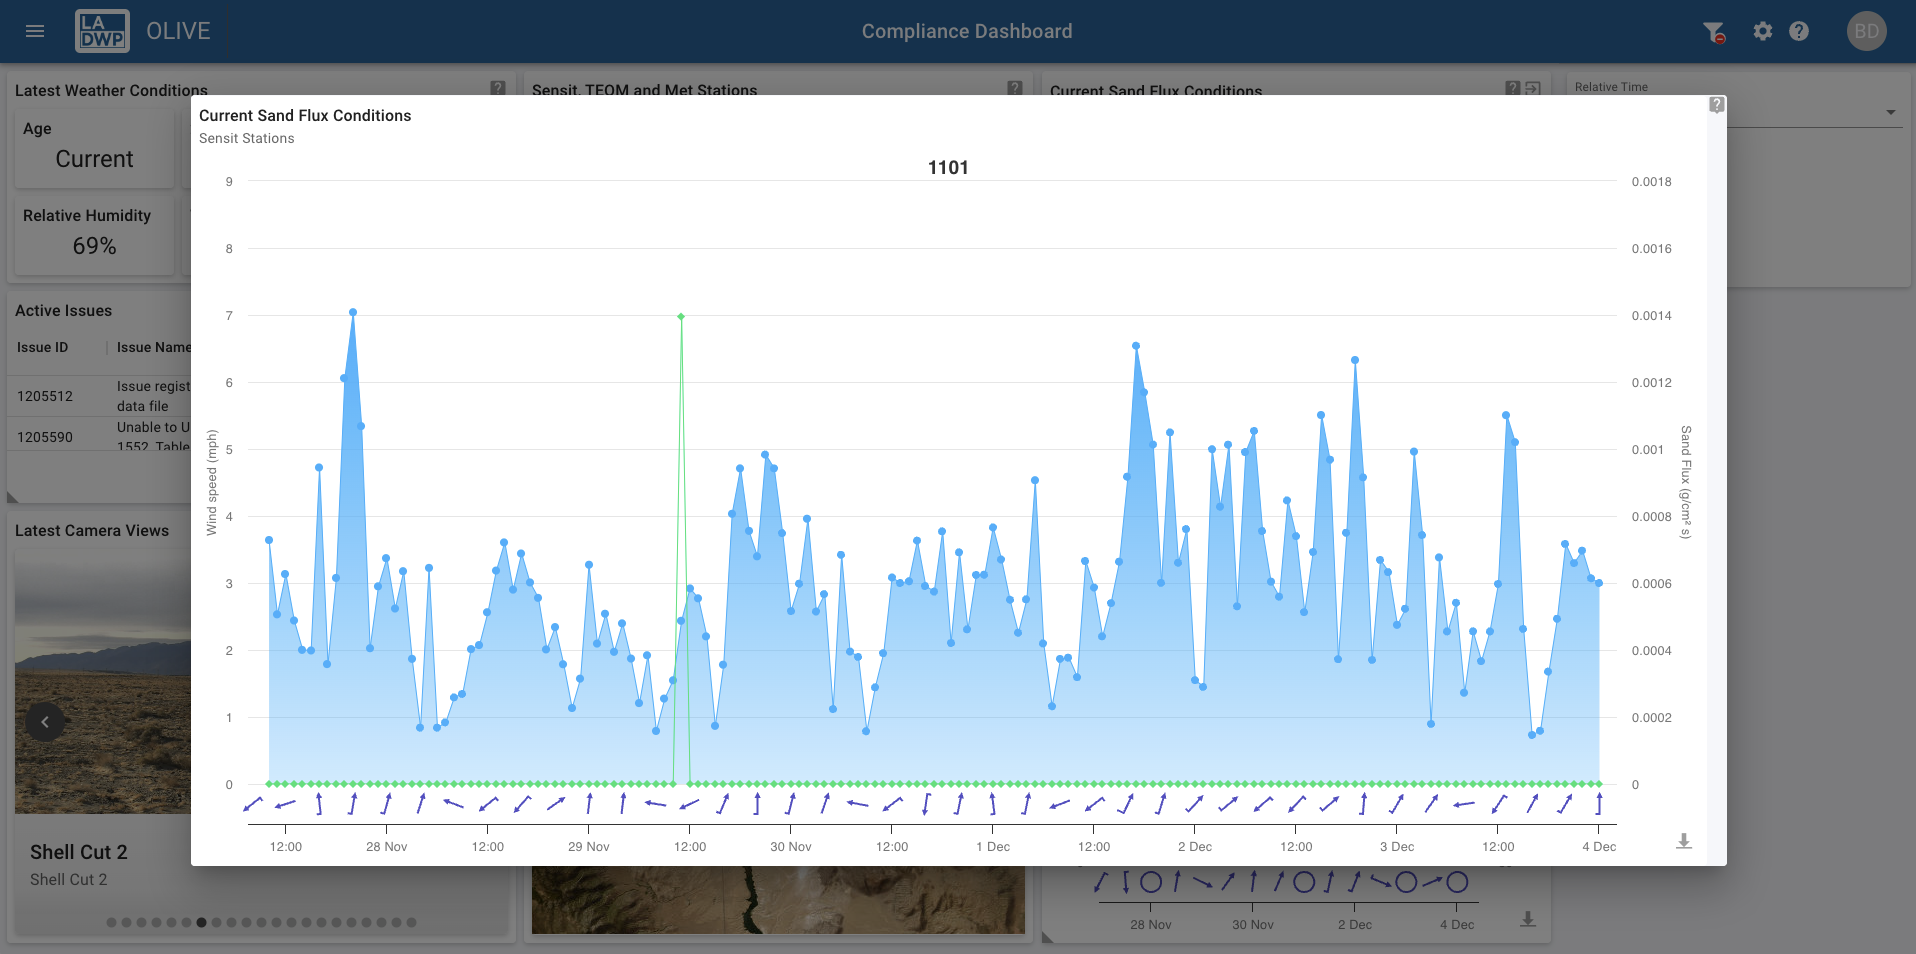Open the filter icon in header

pos(1713,32)
